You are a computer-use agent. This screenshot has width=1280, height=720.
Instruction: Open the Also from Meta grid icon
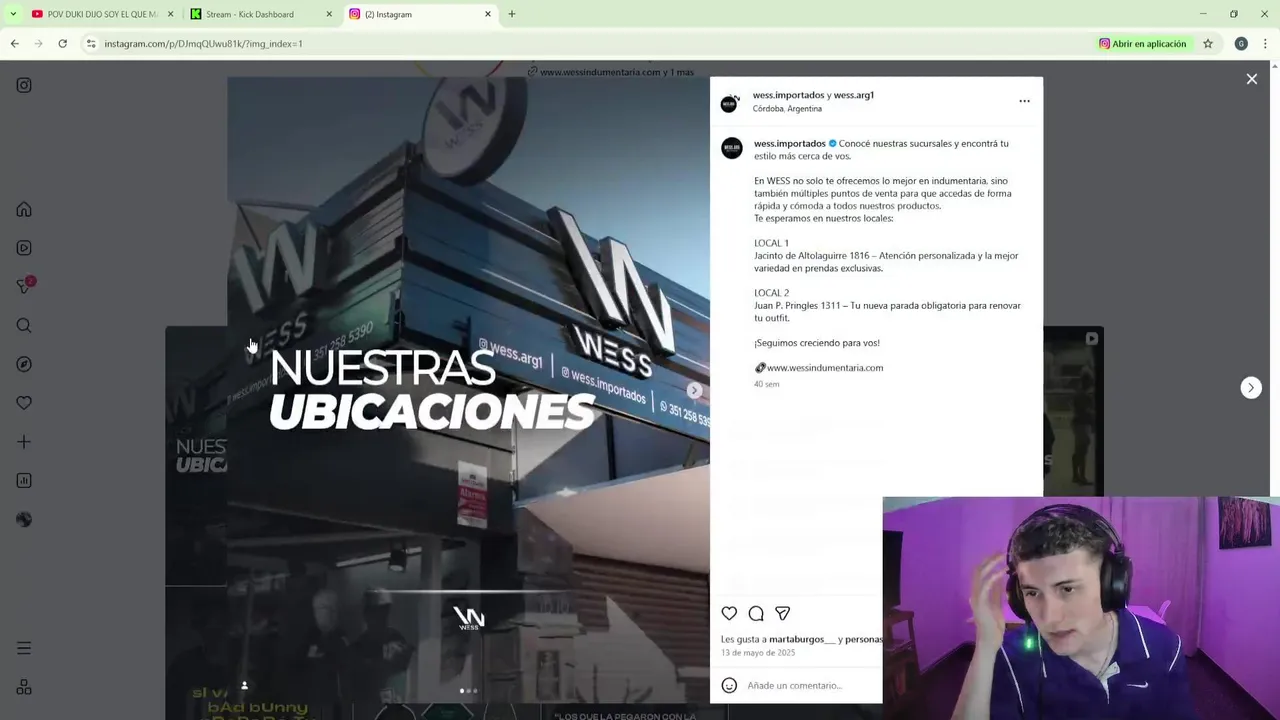pyautogui.click(x=24, y=687)
